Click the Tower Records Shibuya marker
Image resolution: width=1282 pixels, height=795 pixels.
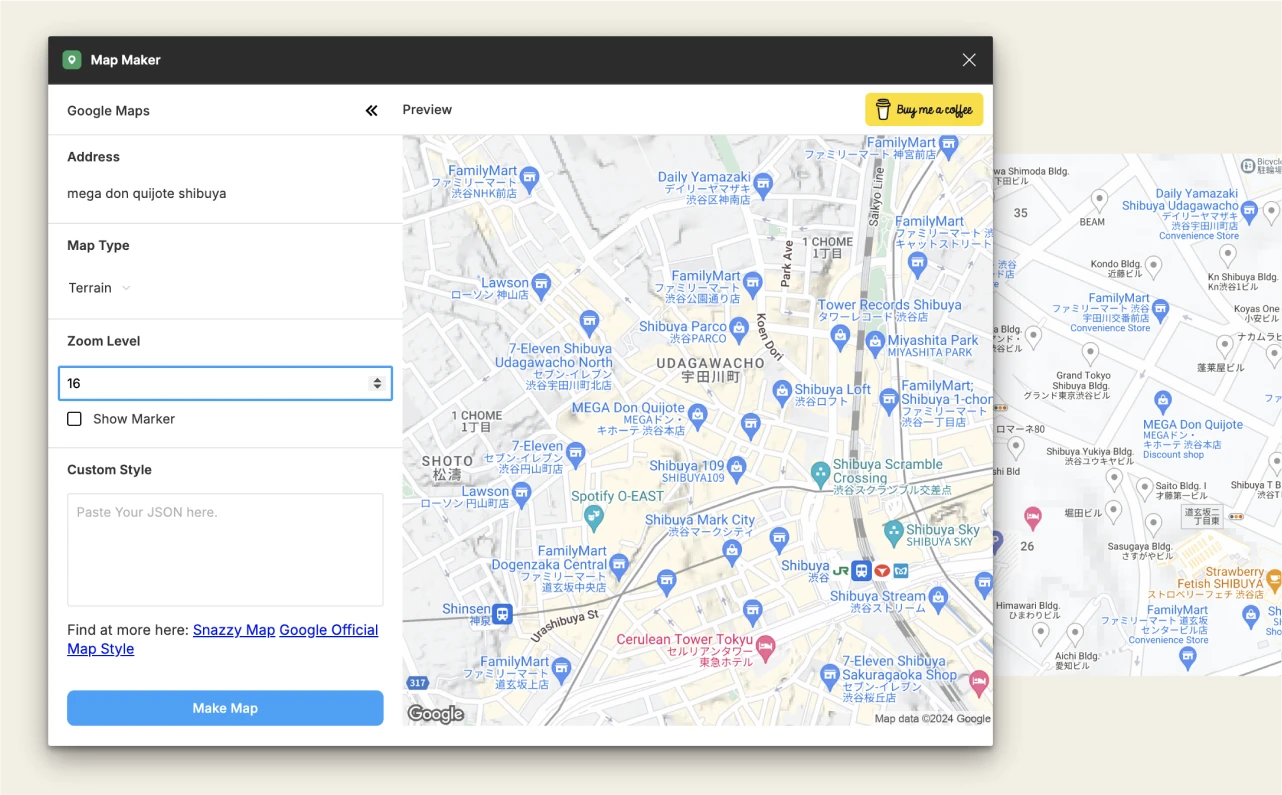coord(840,335)
